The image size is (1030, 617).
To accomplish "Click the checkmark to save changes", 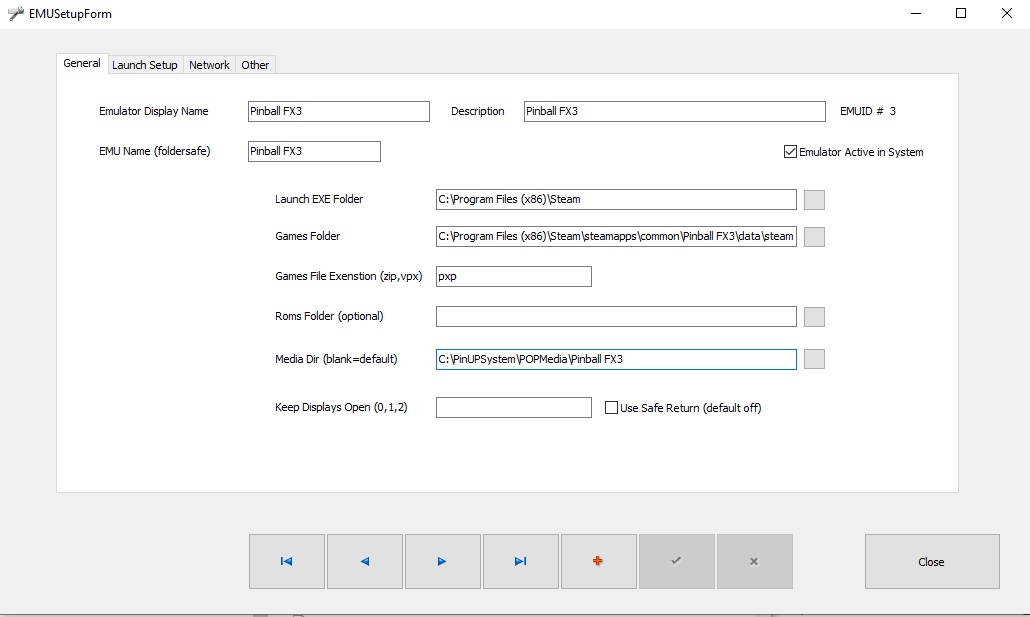I will pos(676,562).
